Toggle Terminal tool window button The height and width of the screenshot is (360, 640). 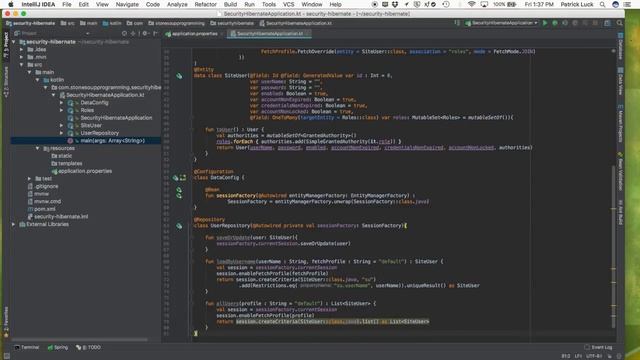(x=27, y=347)
